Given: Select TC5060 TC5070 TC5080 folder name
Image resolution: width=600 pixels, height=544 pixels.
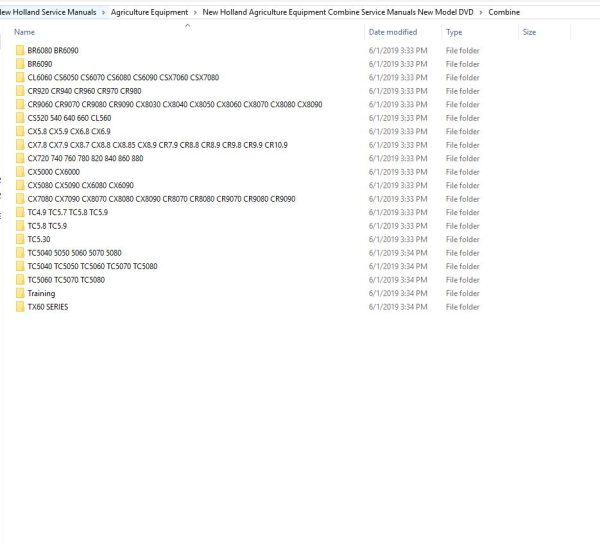Looking at the screenshot, I should (x=66, y=280).
